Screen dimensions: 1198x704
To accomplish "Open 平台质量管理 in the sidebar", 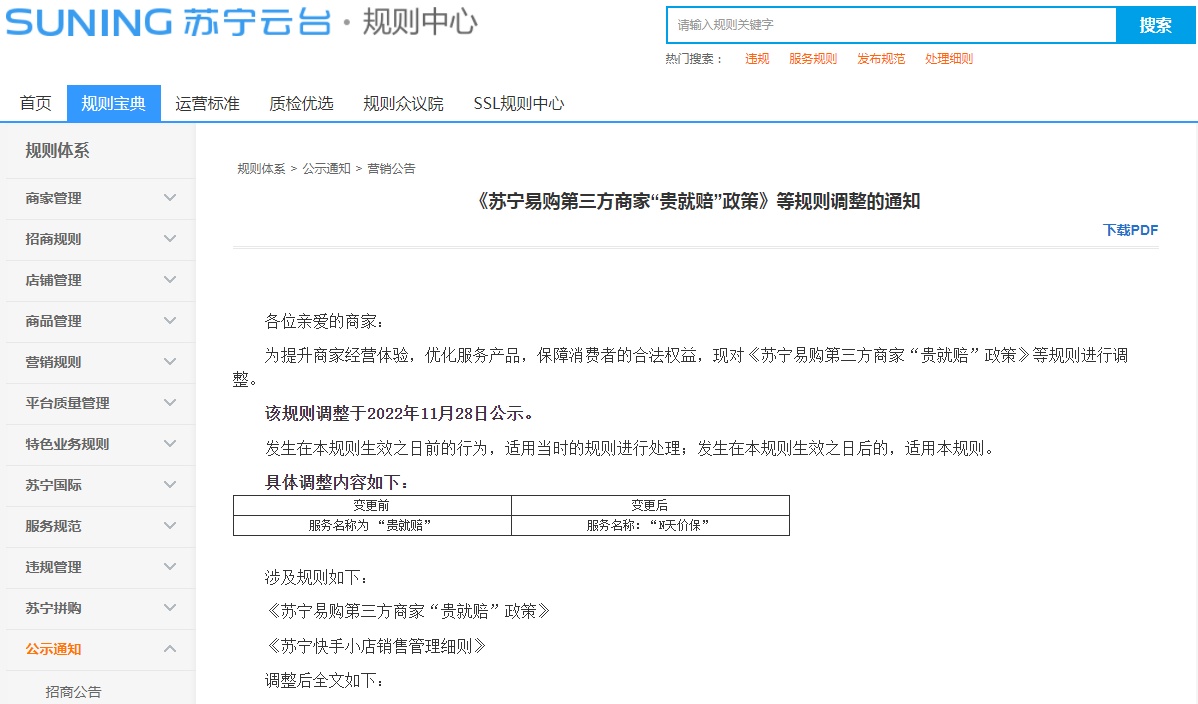I will pyautogui.click(x=67, y=403).
